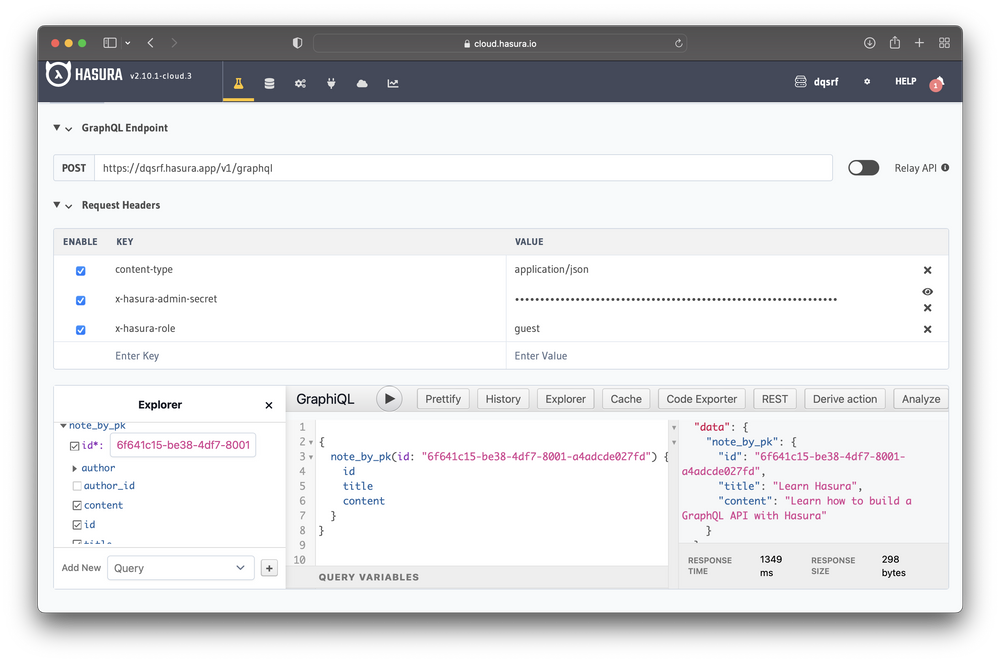
Task: Switch to the History tab
Action: point(502,398)
